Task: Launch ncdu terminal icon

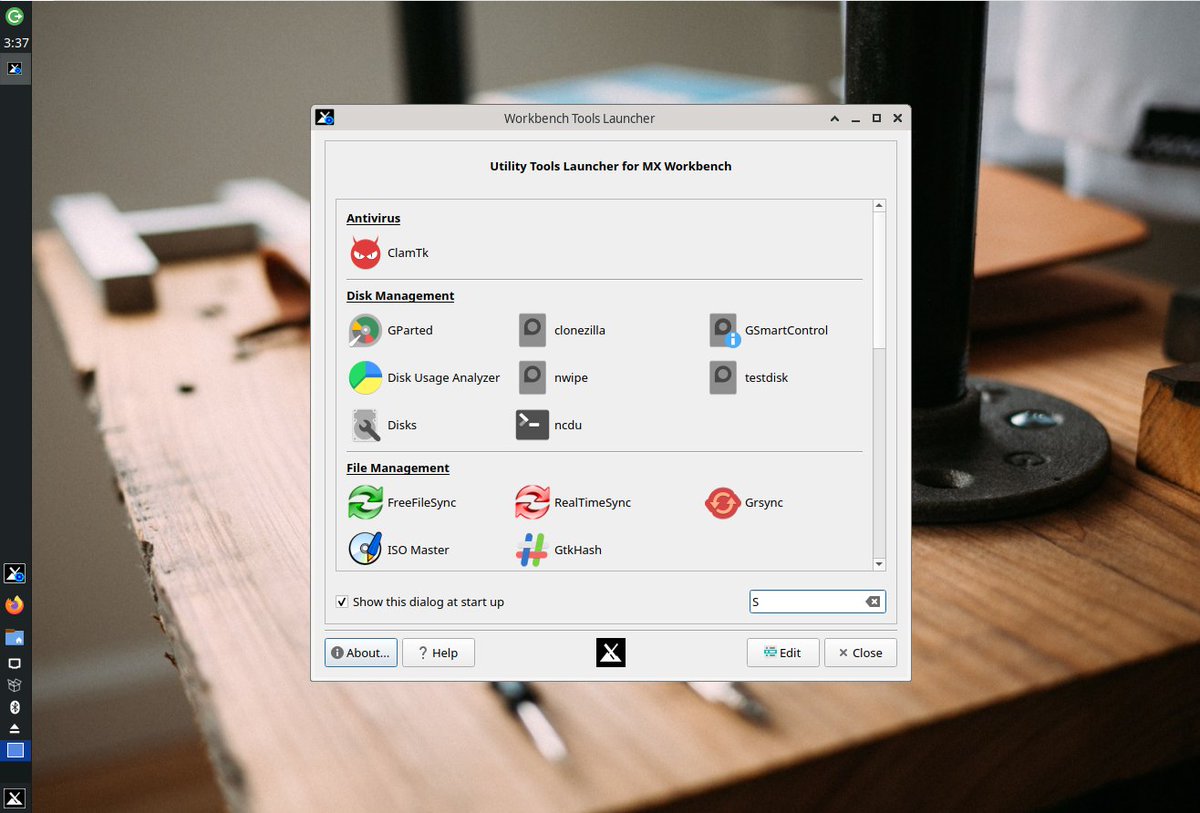Action: point(532,425)
